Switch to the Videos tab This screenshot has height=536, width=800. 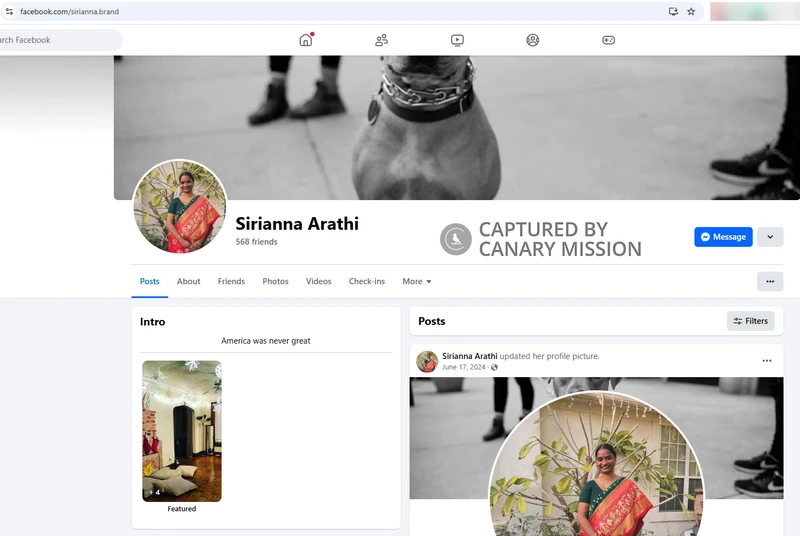pyautogui.click(x=318, y=282)
